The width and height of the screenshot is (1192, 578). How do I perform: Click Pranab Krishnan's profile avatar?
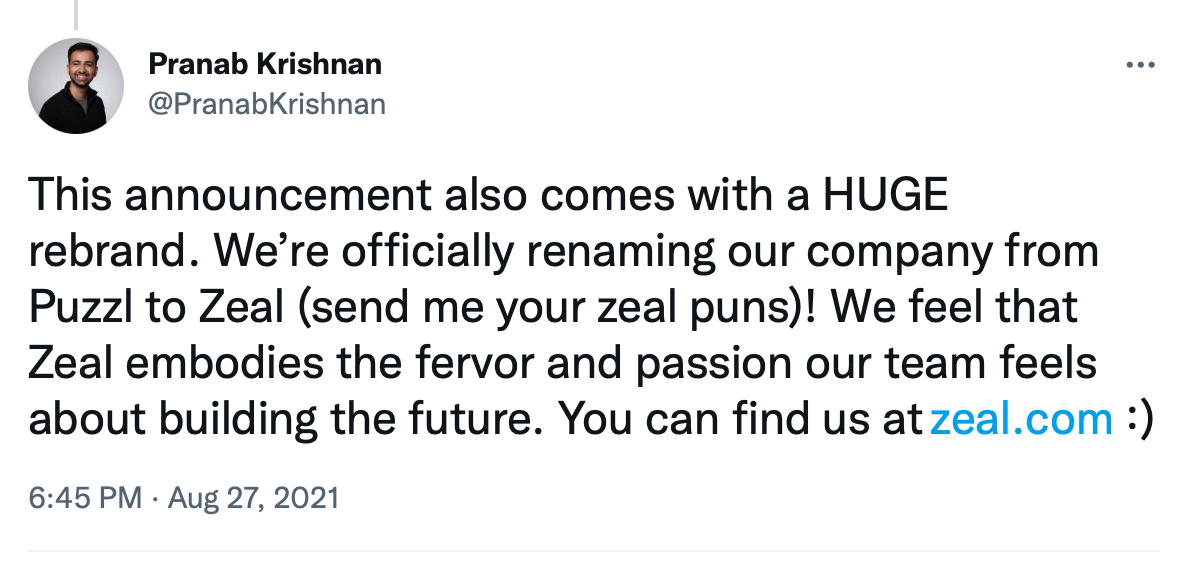(76, 86)
